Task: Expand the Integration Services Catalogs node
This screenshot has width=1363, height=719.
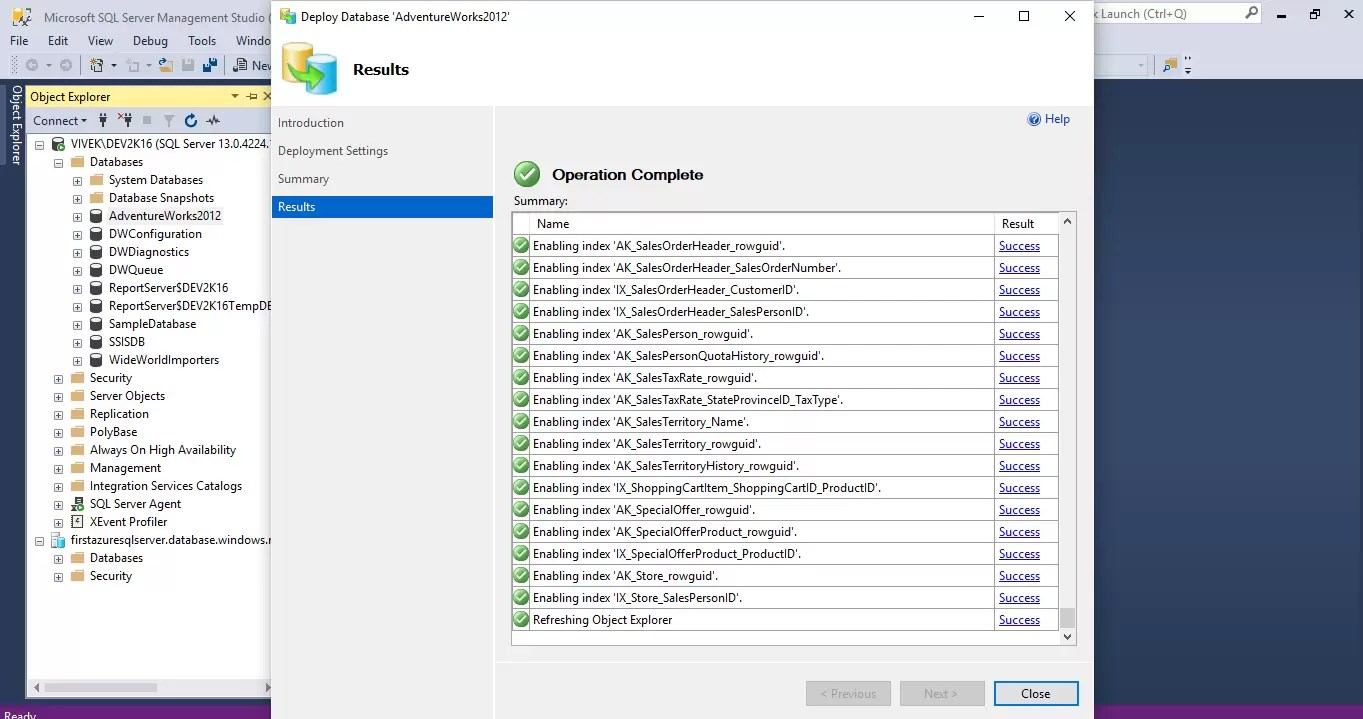Action: pyautogui.click(x=58, y=486)
